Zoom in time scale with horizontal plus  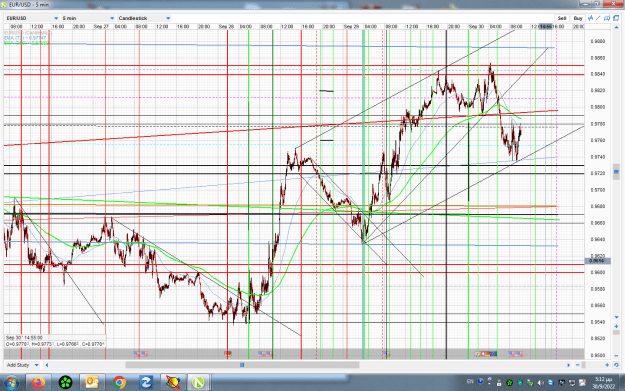tap(607, 365)
